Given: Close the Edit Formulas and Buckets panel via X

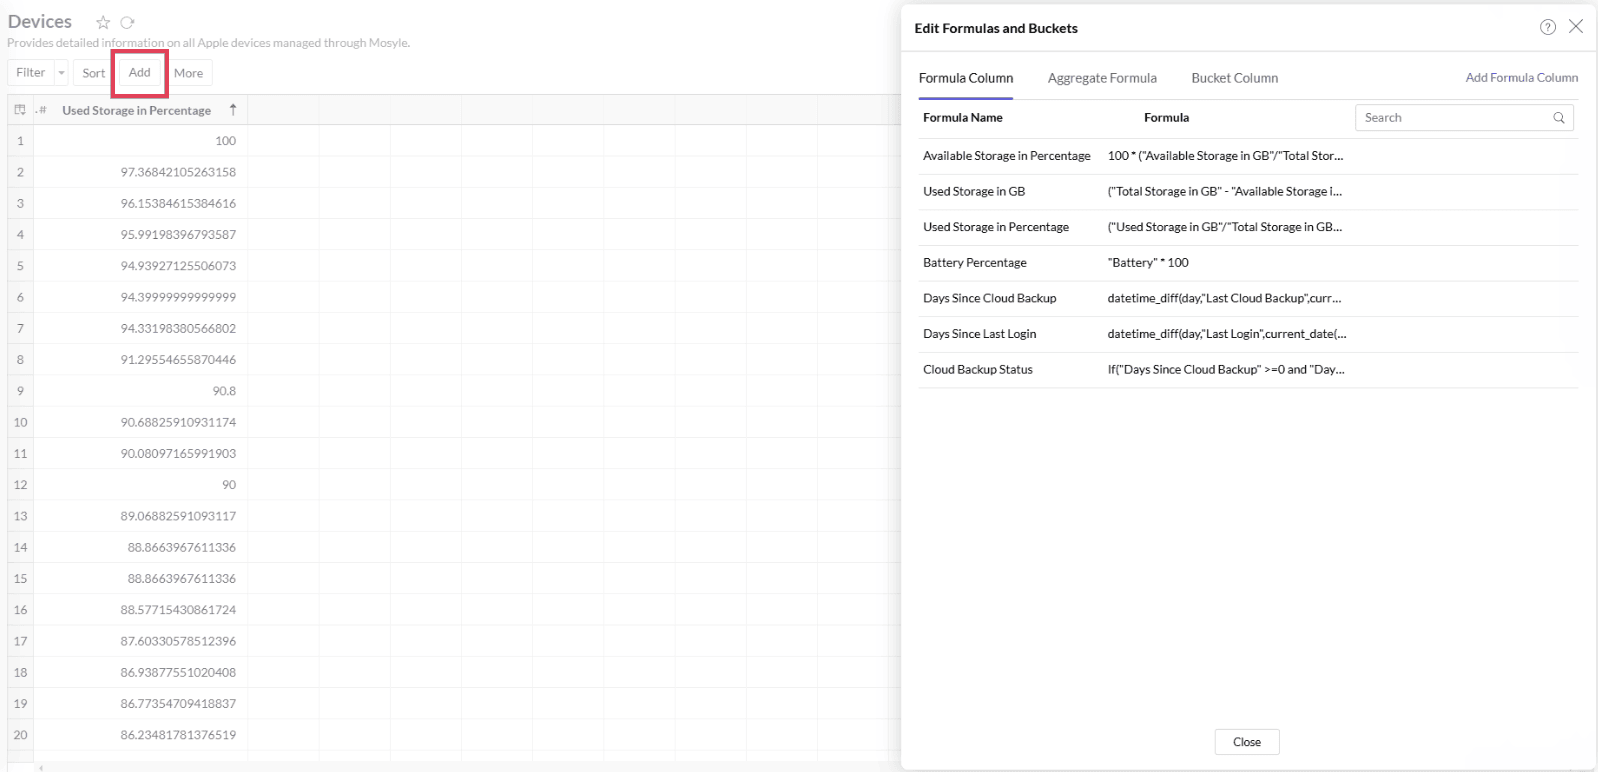Looking at the screenshot, I should point(1576,27).
